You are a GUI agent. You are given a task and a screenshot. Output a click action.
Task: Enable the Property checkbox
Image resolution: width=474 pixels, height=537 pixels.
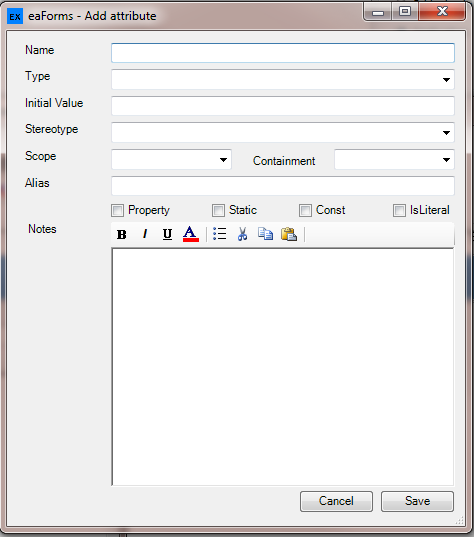pyautogui.click(x=117, y=210)
